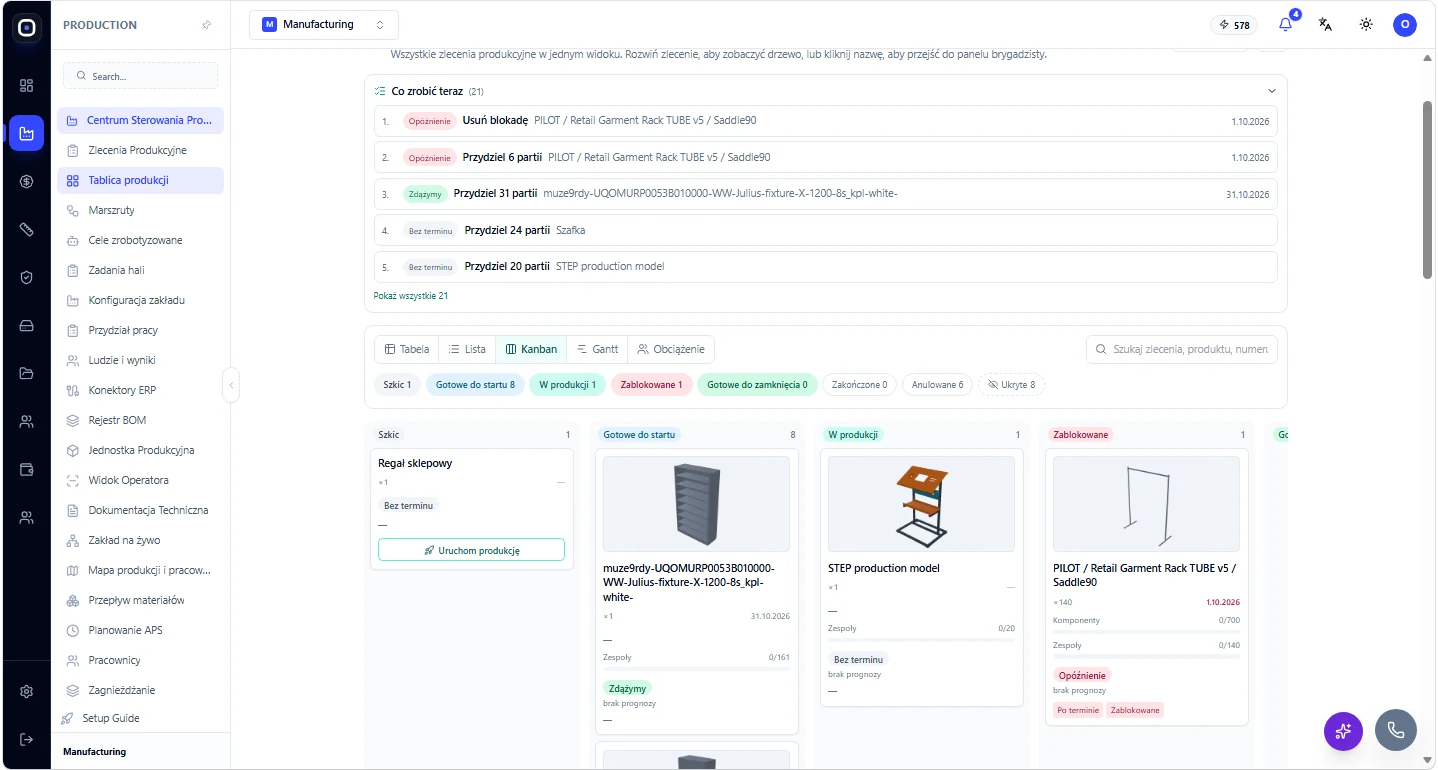This screenshot has width=1438, height=770.
Task: Open settings gear in left rail
Action: [x=27, y=691]
